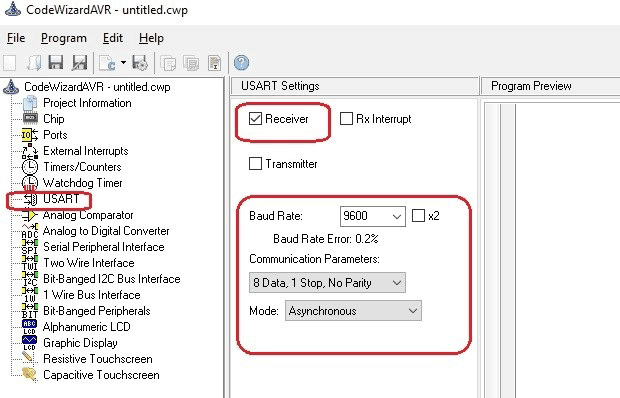Select External Interrupts label in tree

pyautogui.click(x=85, y=151)
